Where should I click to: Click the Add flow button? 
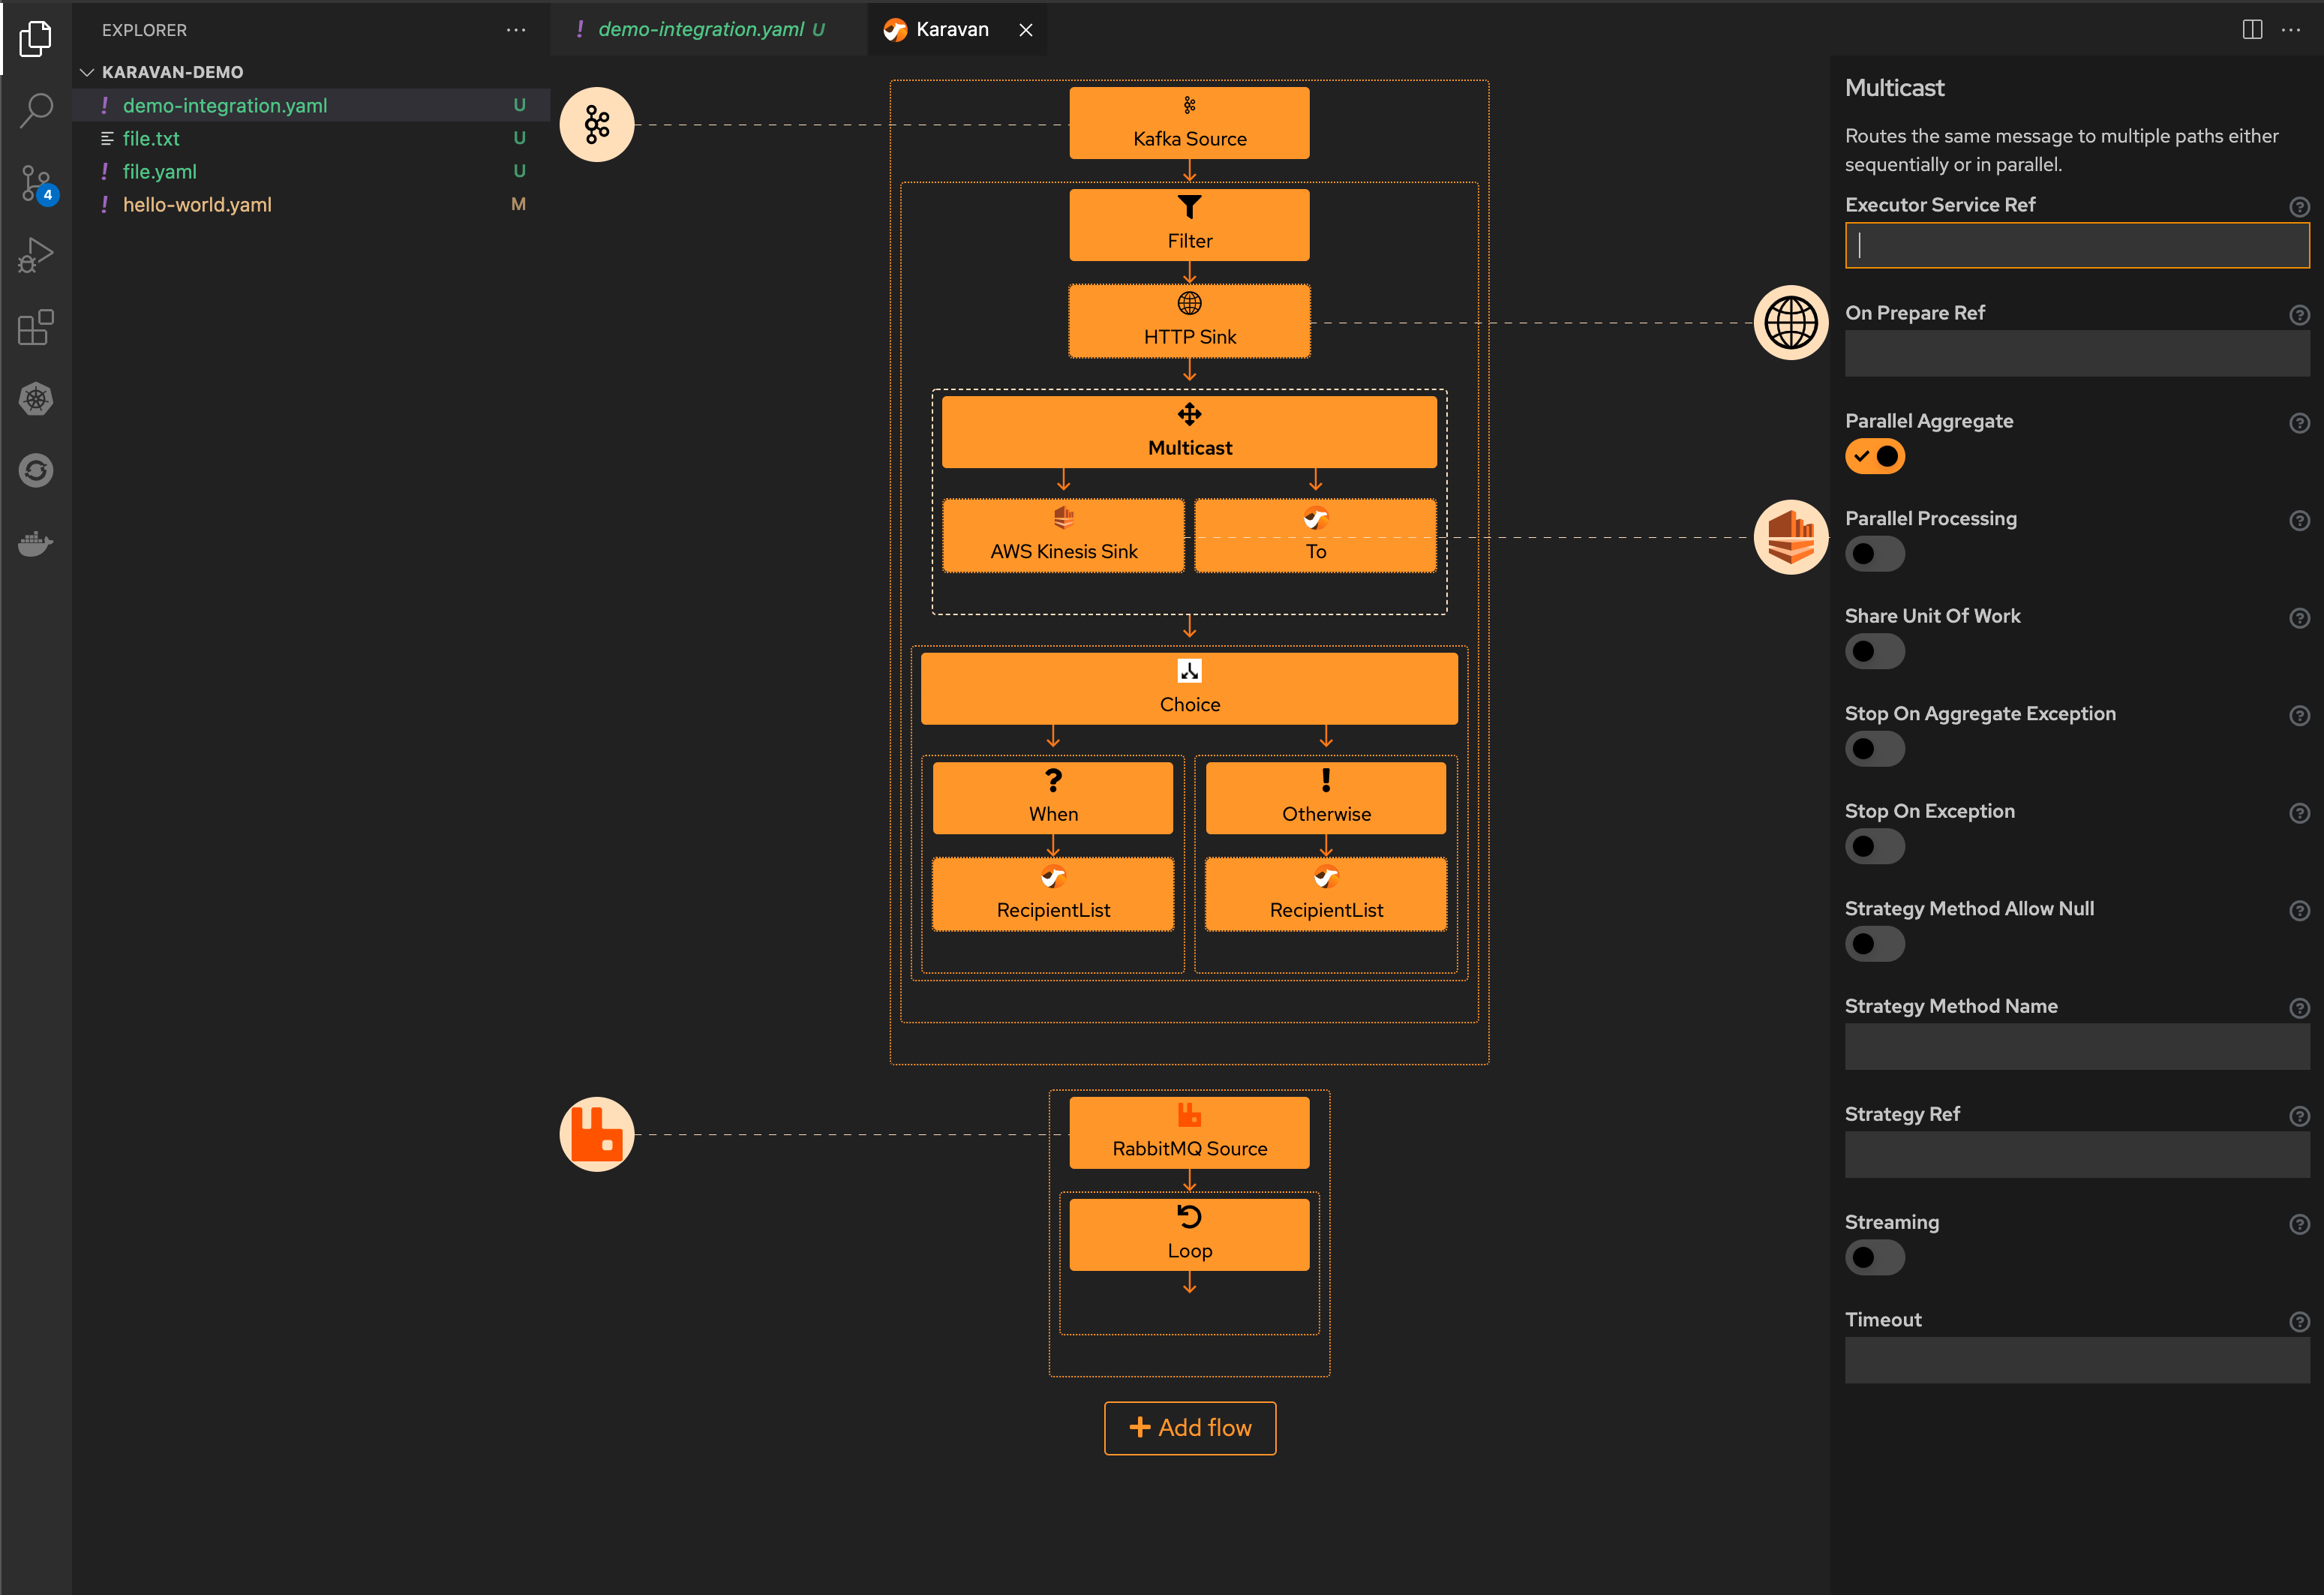coord(1189,1428)
